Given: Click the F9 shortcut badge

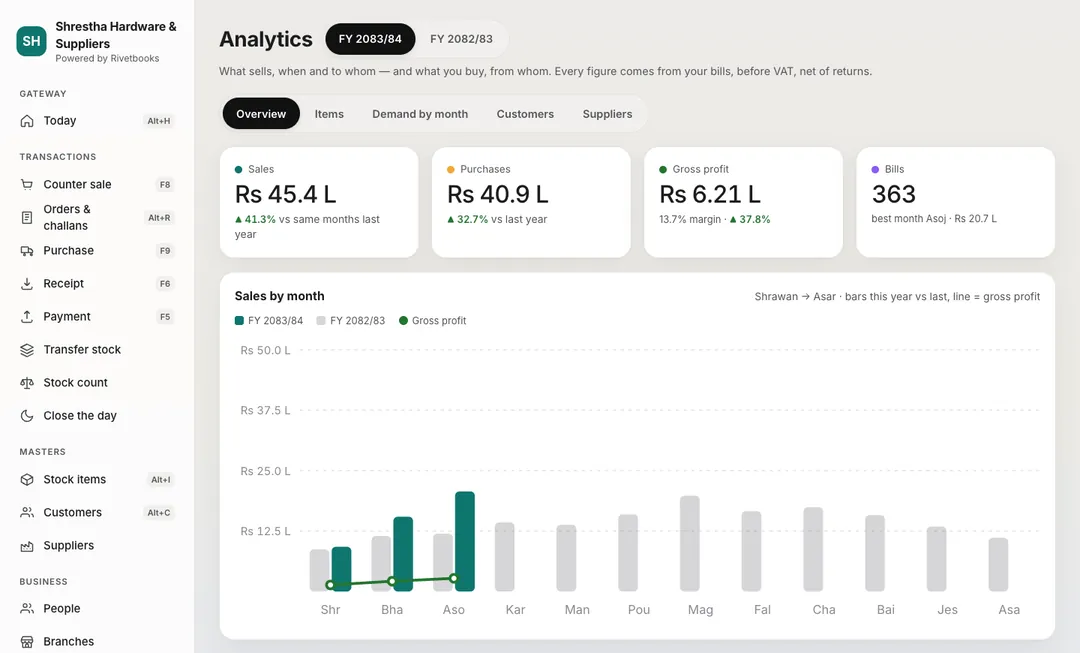Looking at the screenshot, I should 165,251.
